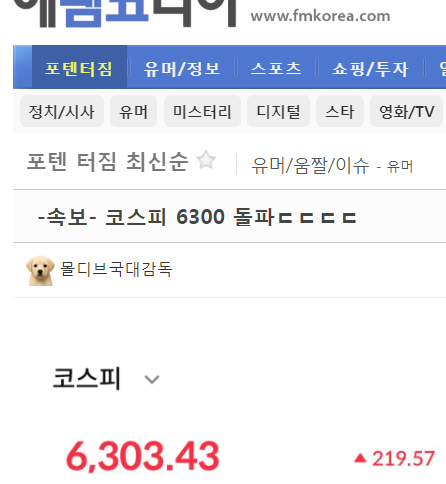
Task: Expand the 코스피 chevron dropdown
Action: coord(152,379)
